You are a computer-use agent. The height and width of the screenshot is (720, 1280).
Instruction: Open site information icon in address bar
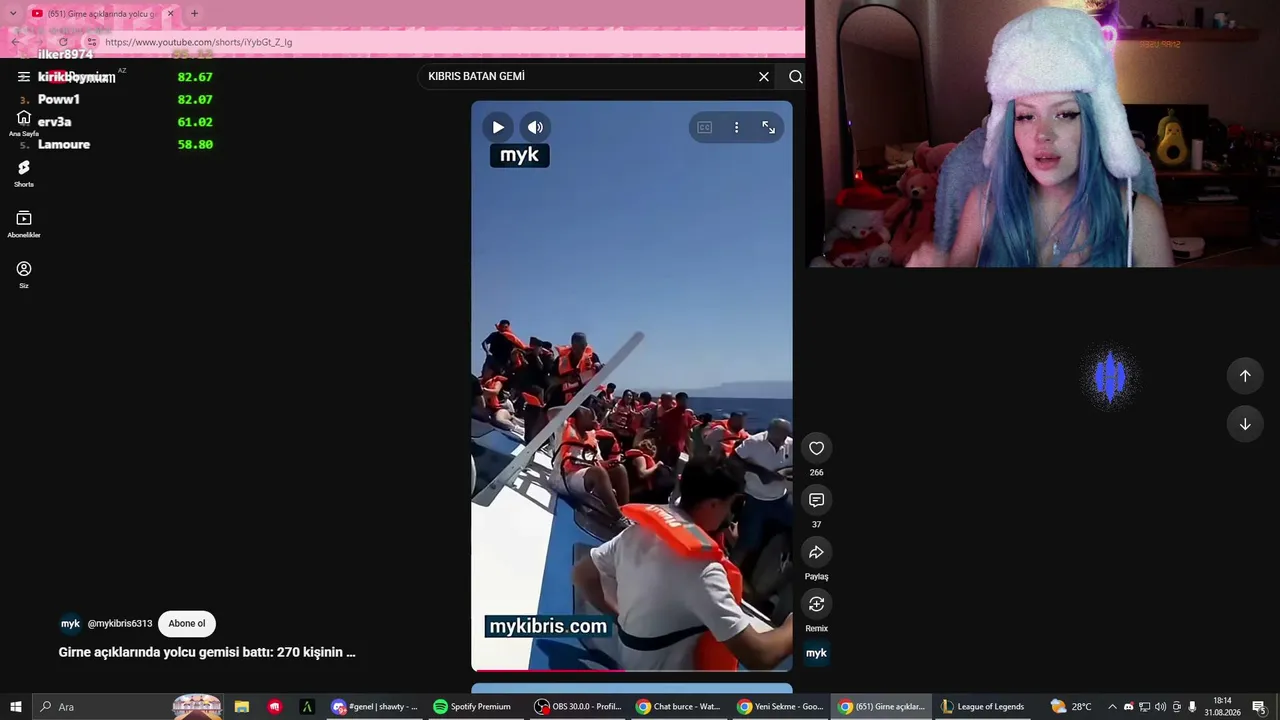point(91,42)
